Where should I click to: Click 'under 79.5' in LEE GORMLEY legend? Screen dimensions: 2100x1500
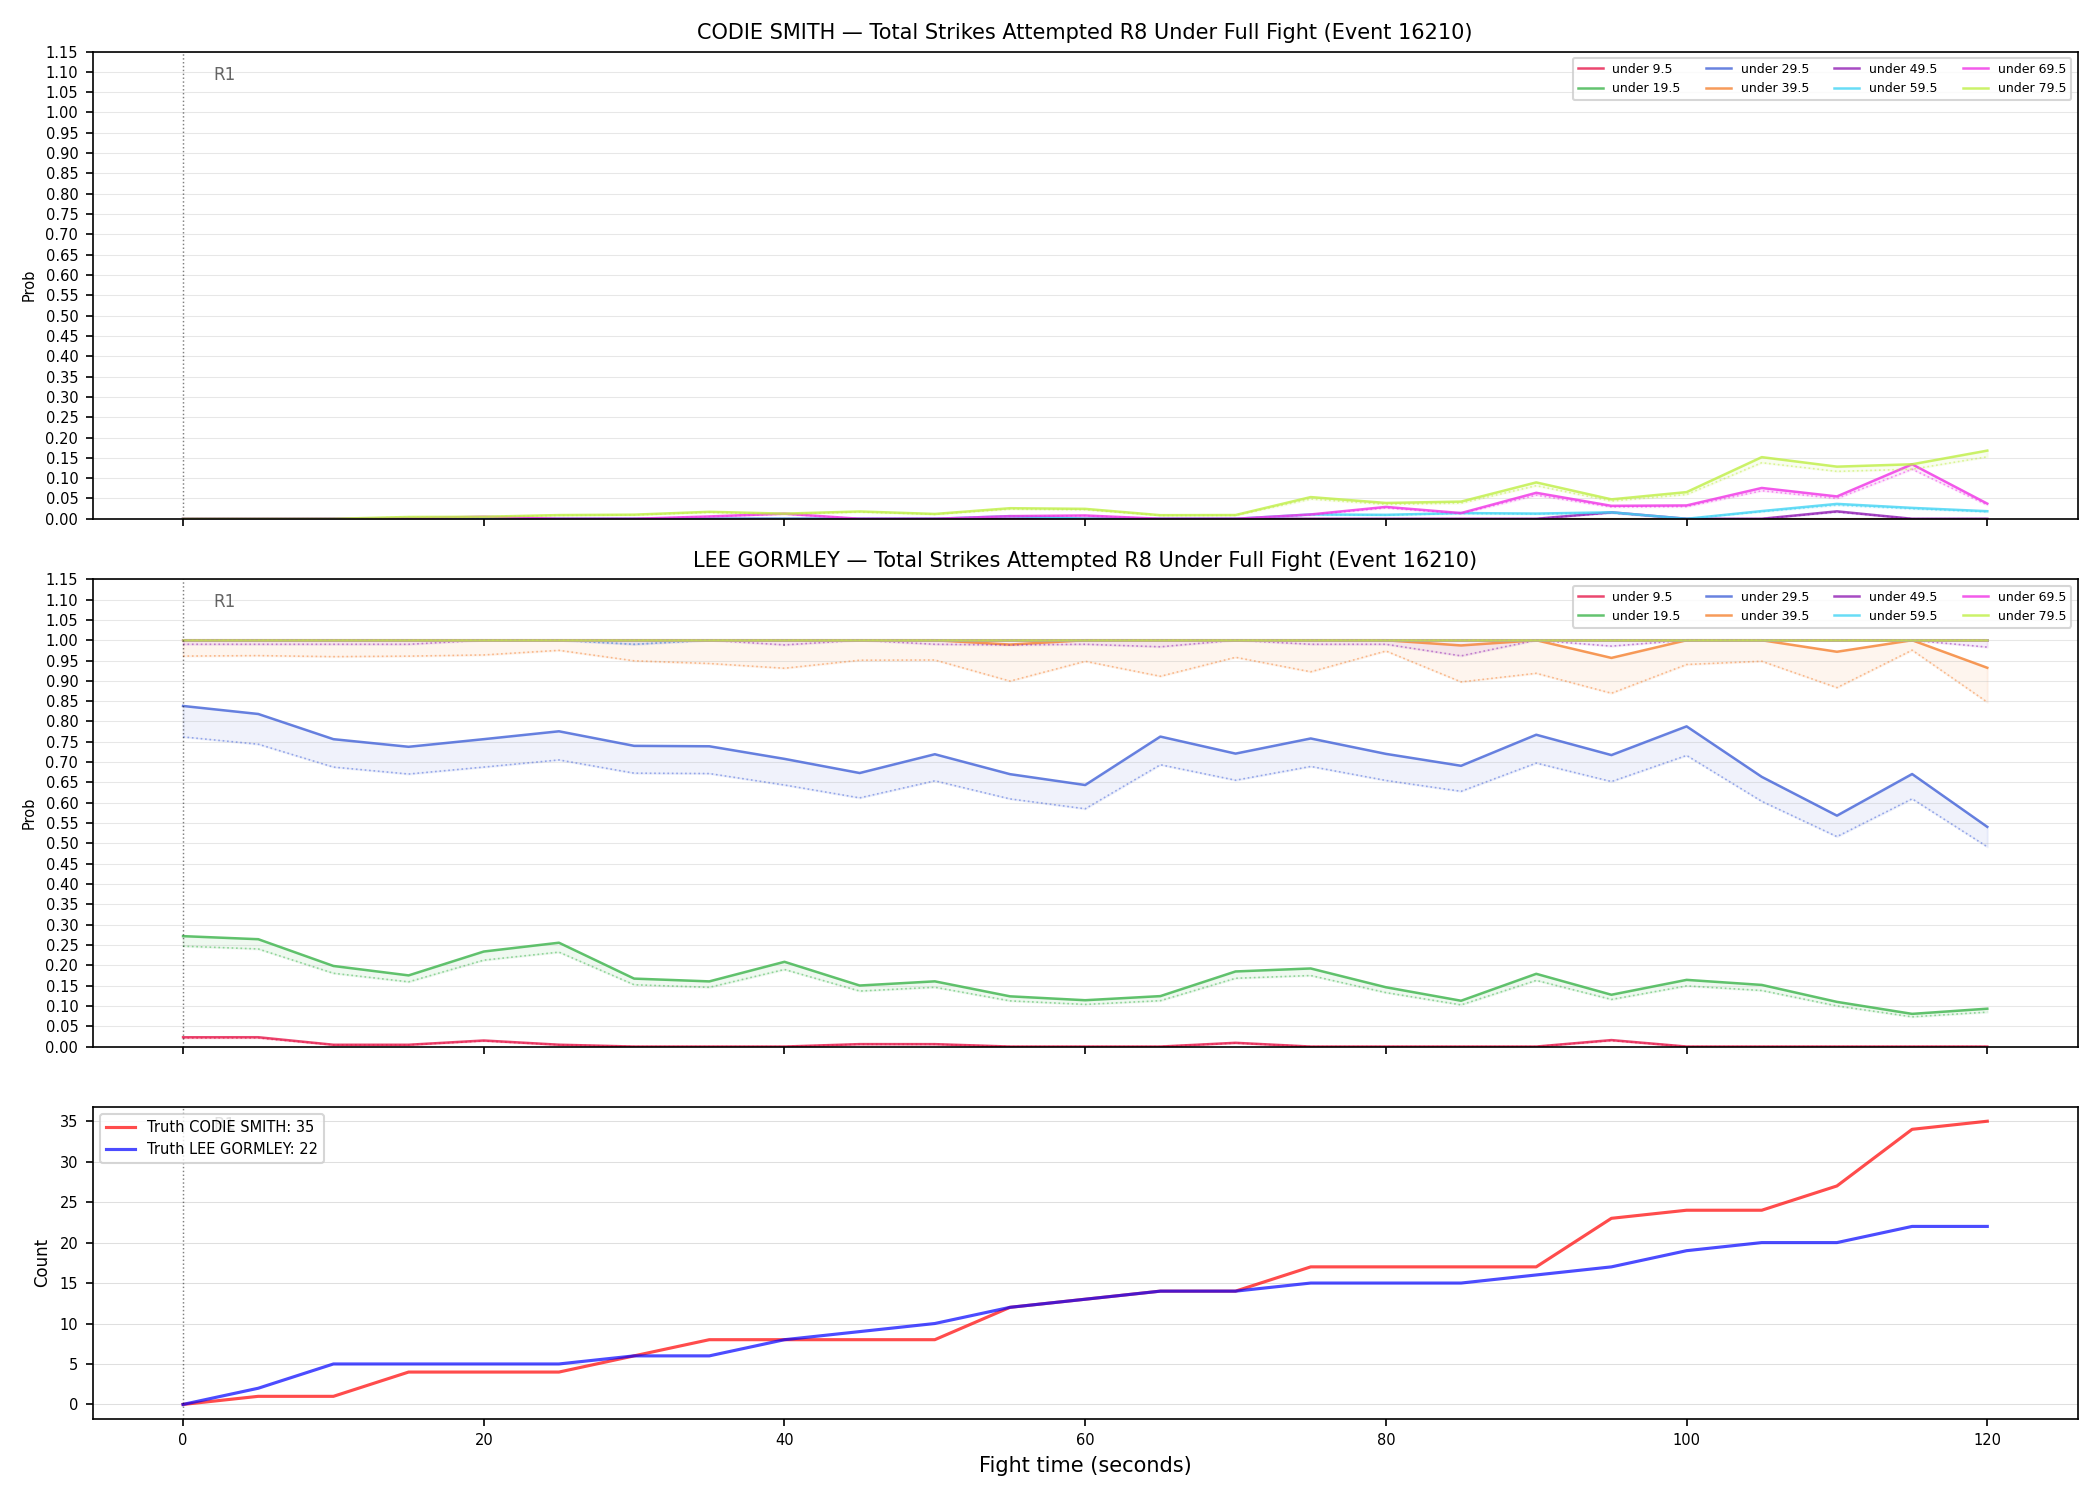coord(2032,616)
